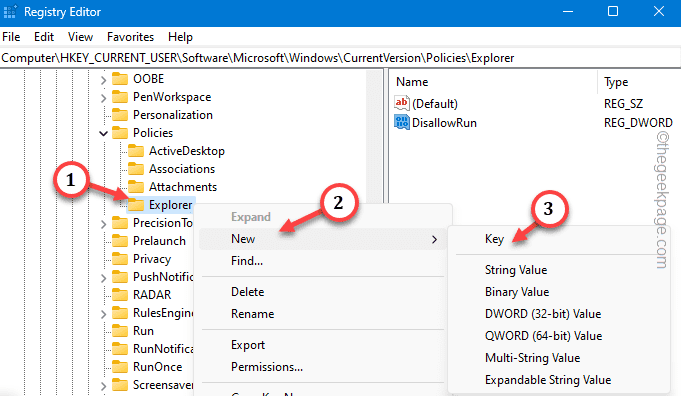Click the registry path address bar
The height and width of the screenshot is (396, 681).
pos(340,58)
